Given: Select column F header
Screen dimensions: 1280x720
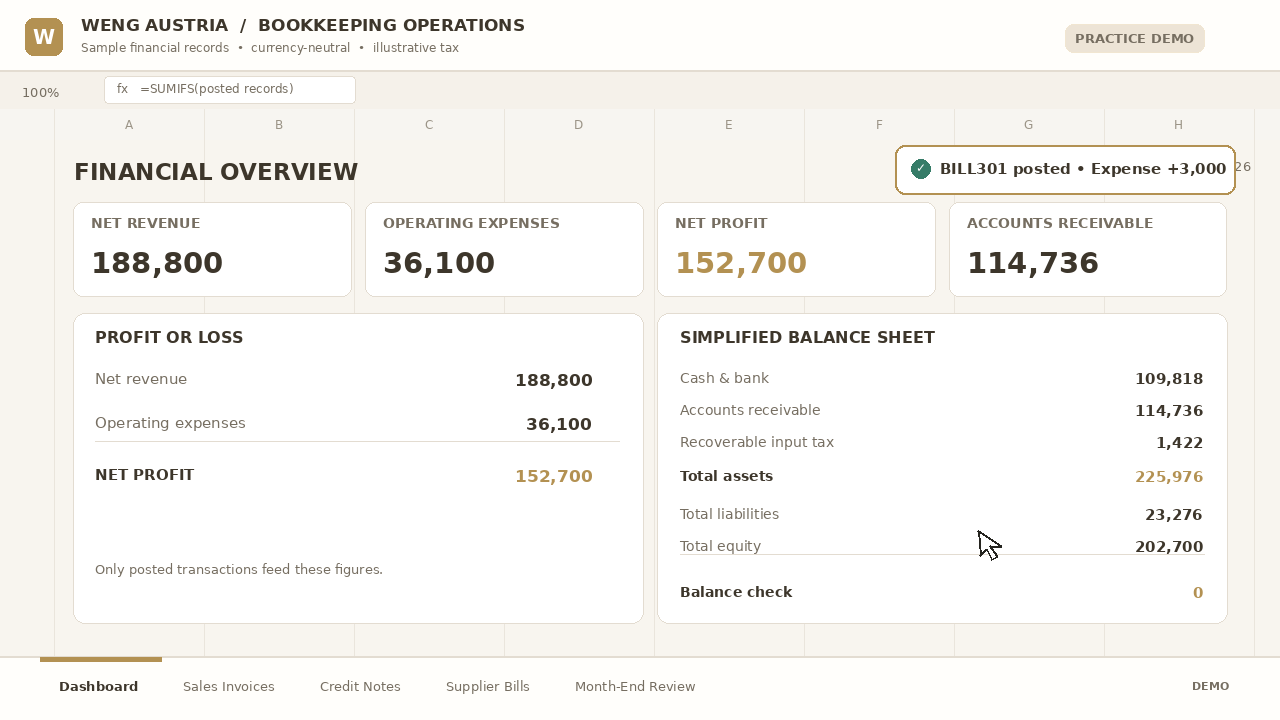Looking at the screenshot, I should click(x=879, y=125).
